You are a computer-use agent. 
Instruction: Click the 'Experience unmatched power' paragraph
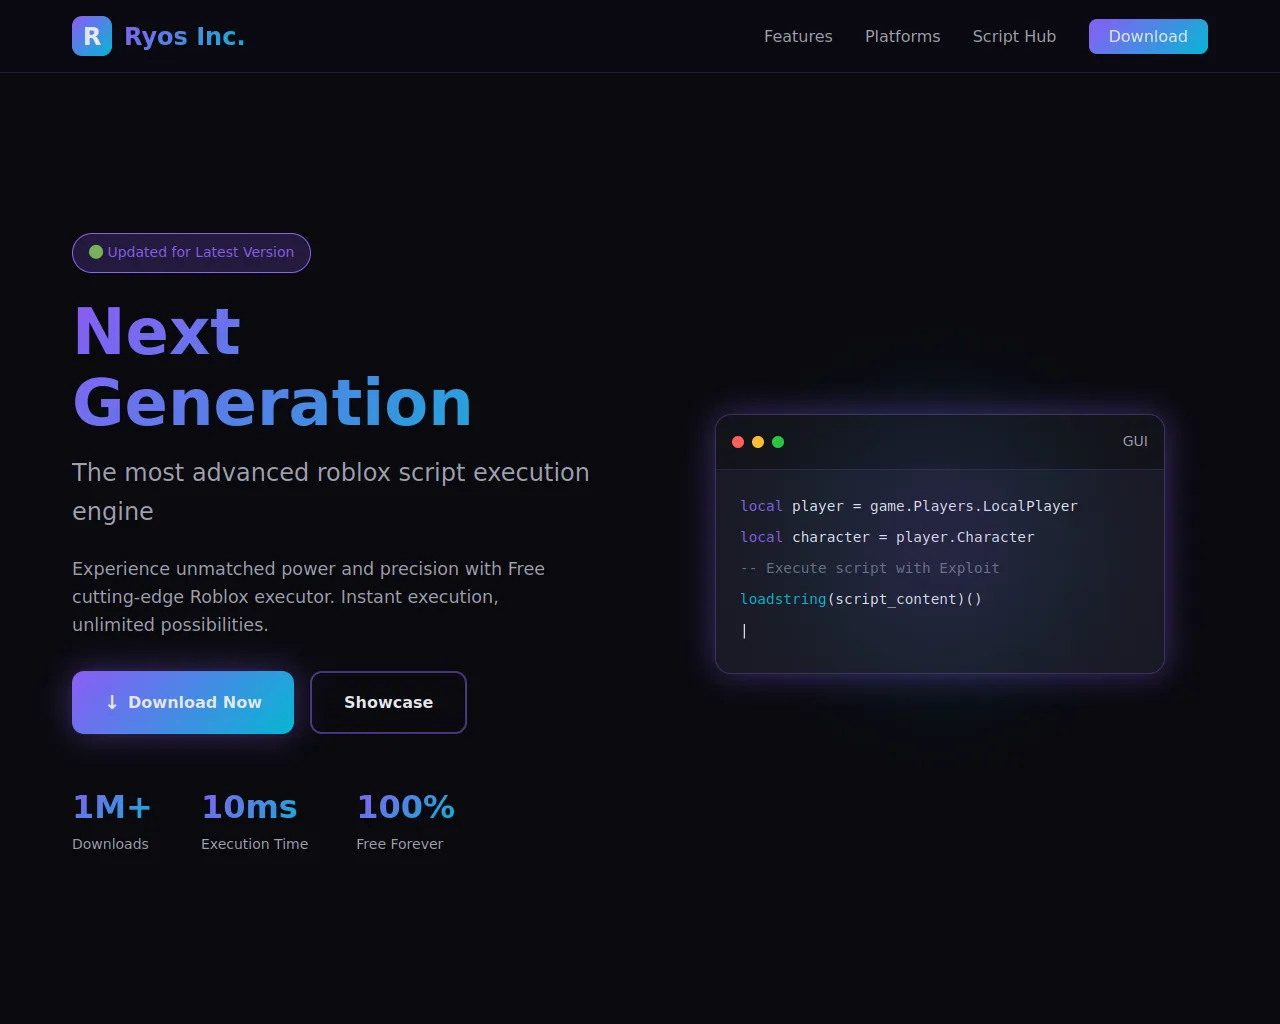(x=309, y=597)
